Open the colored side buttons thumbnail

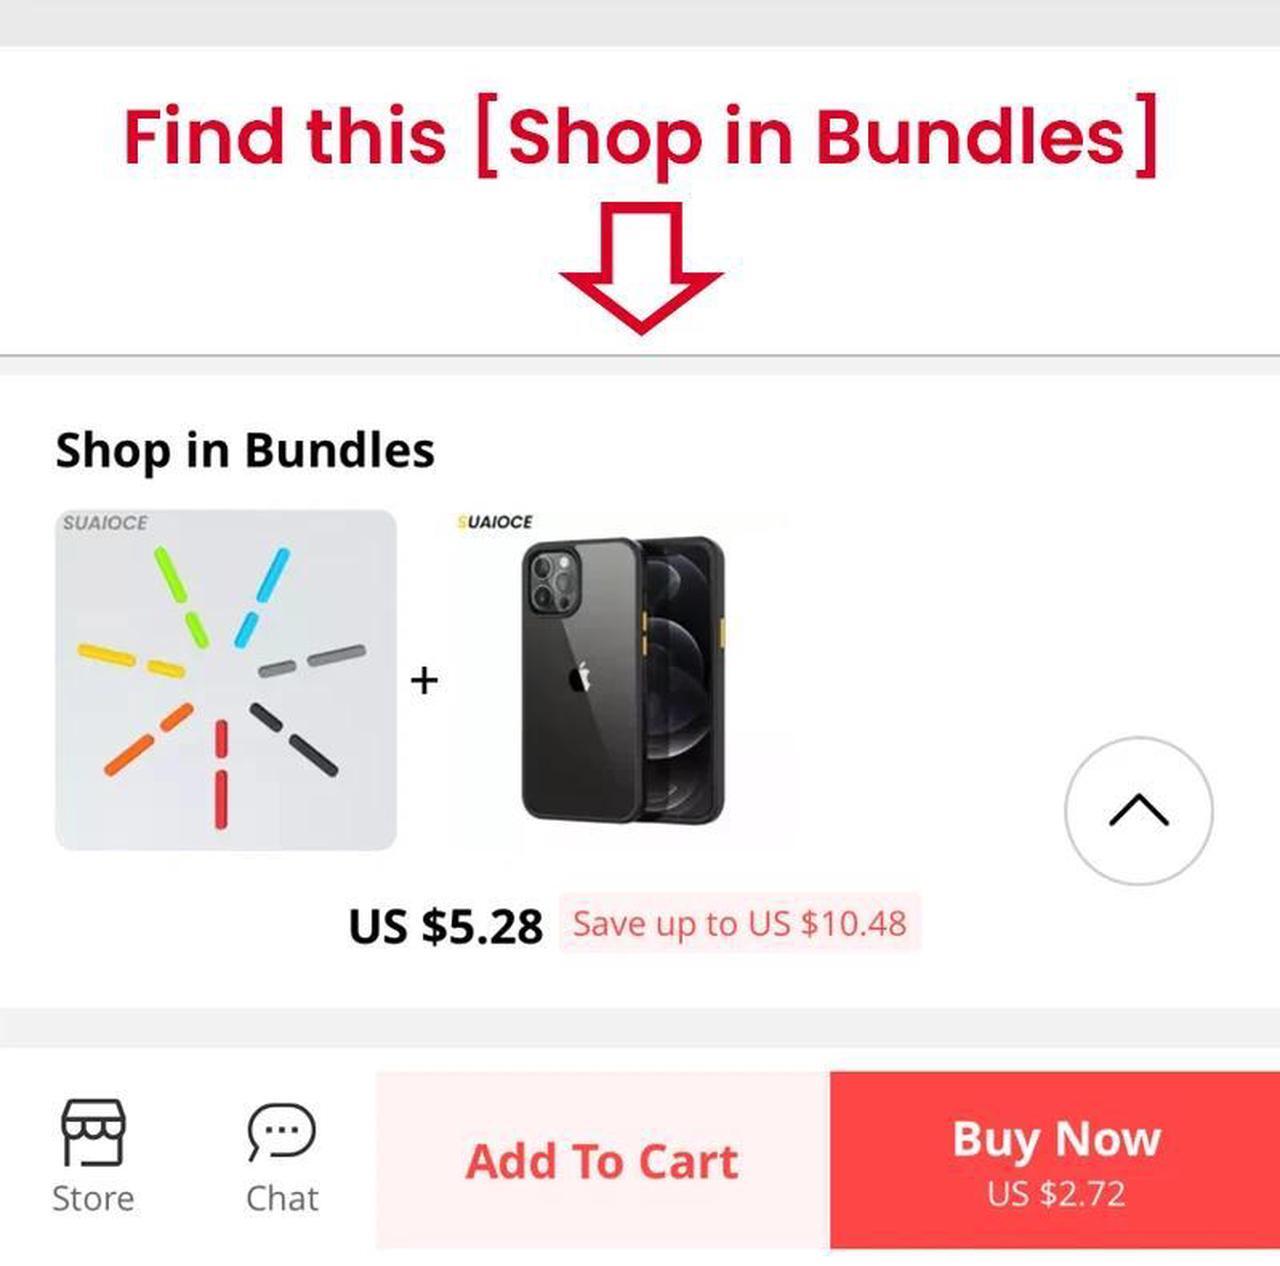(x=226, y=680)
